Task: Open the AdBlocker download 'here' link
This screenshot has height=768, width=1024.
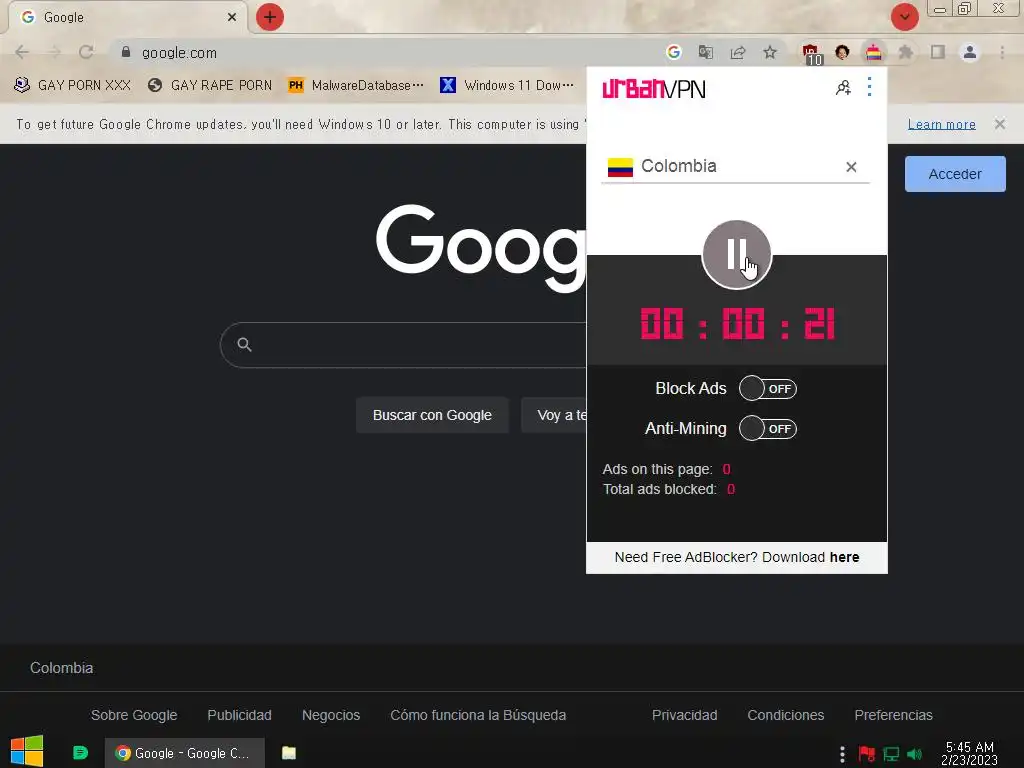Action: 844,557
